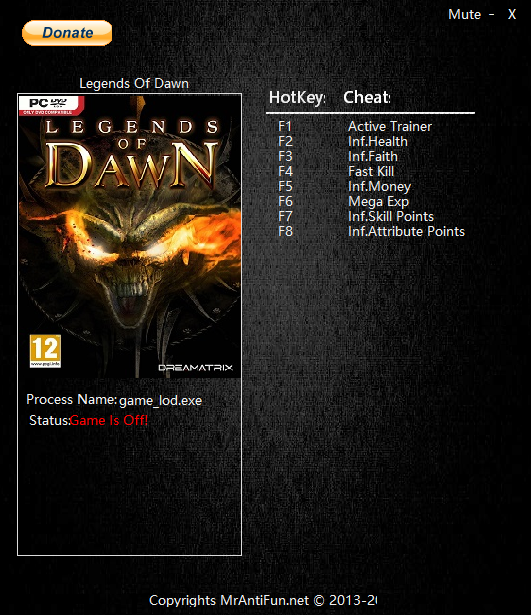Click the Fast Kill cheat entry
Image resolution: width=531 pixels, height=615 pixels.
pyautogui.click(x=371, y=171)
